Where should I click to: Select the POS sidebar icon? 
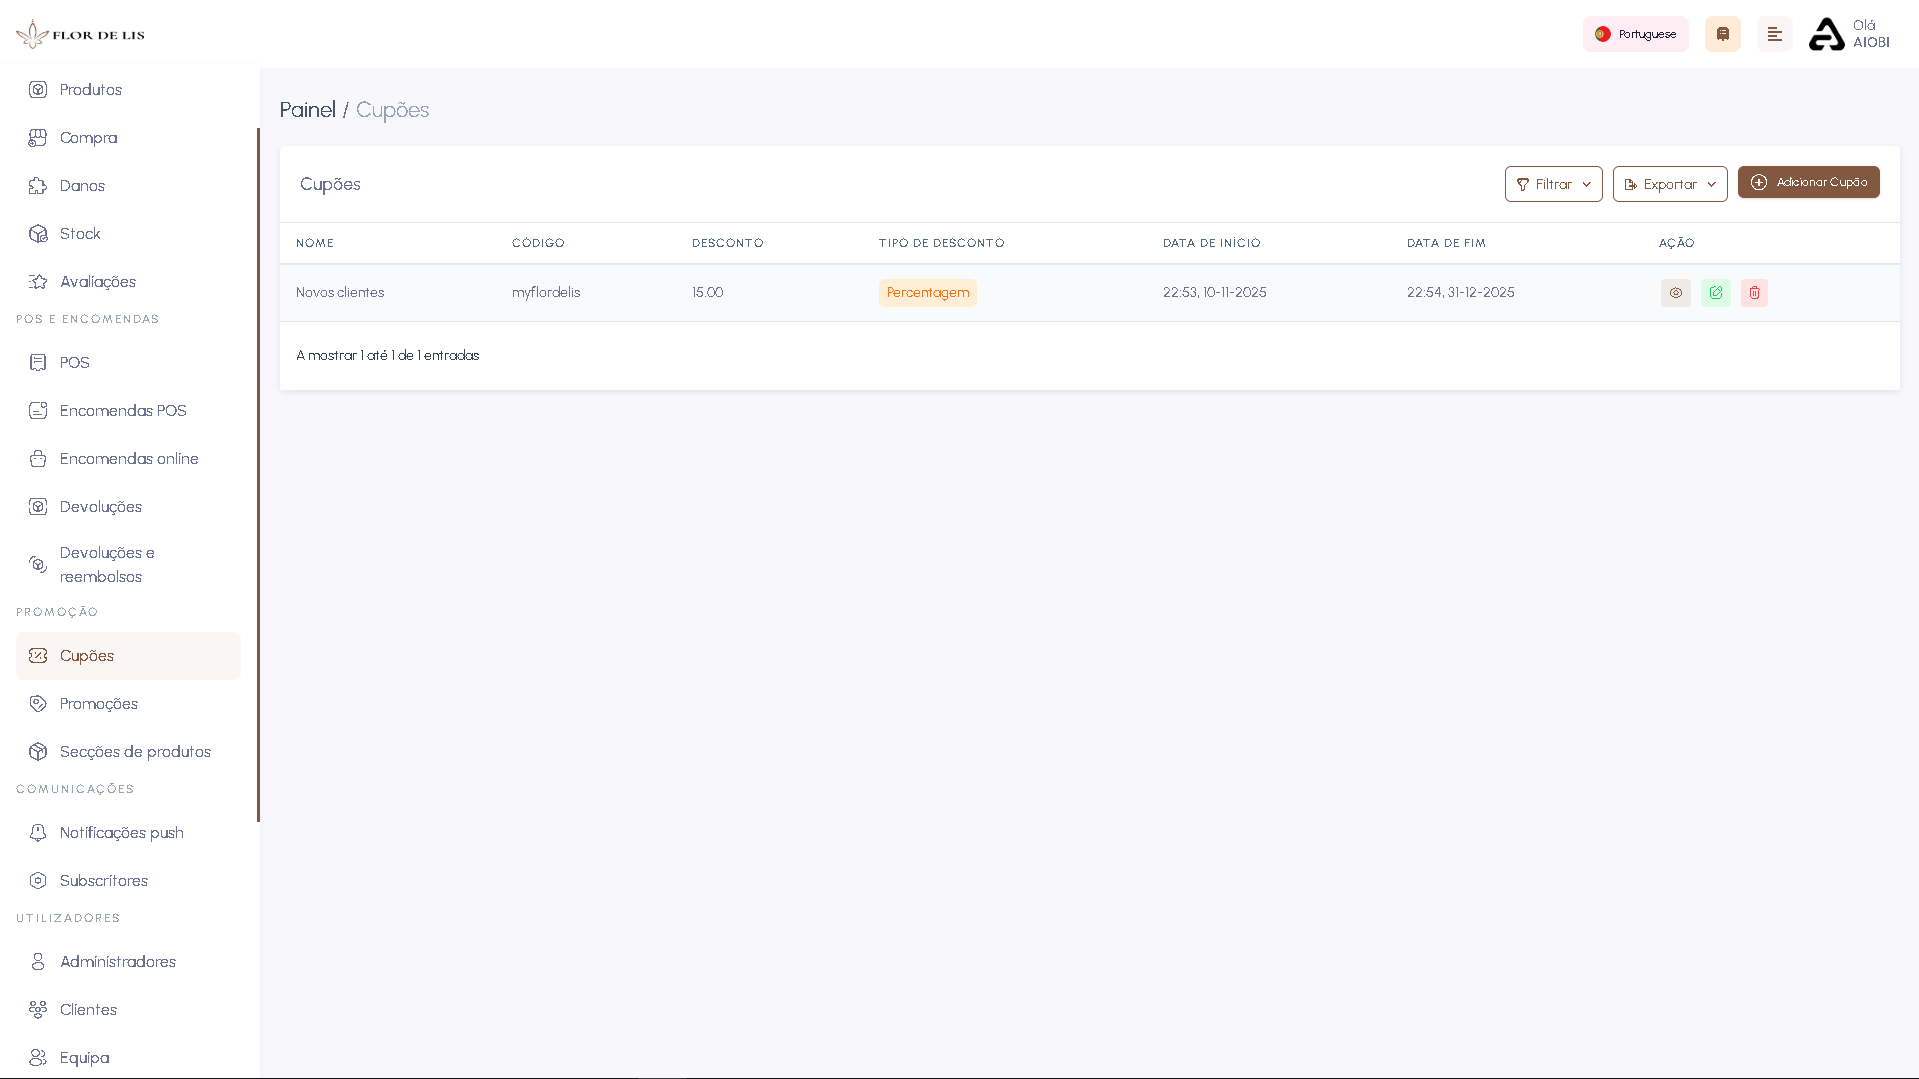[38, 362]
